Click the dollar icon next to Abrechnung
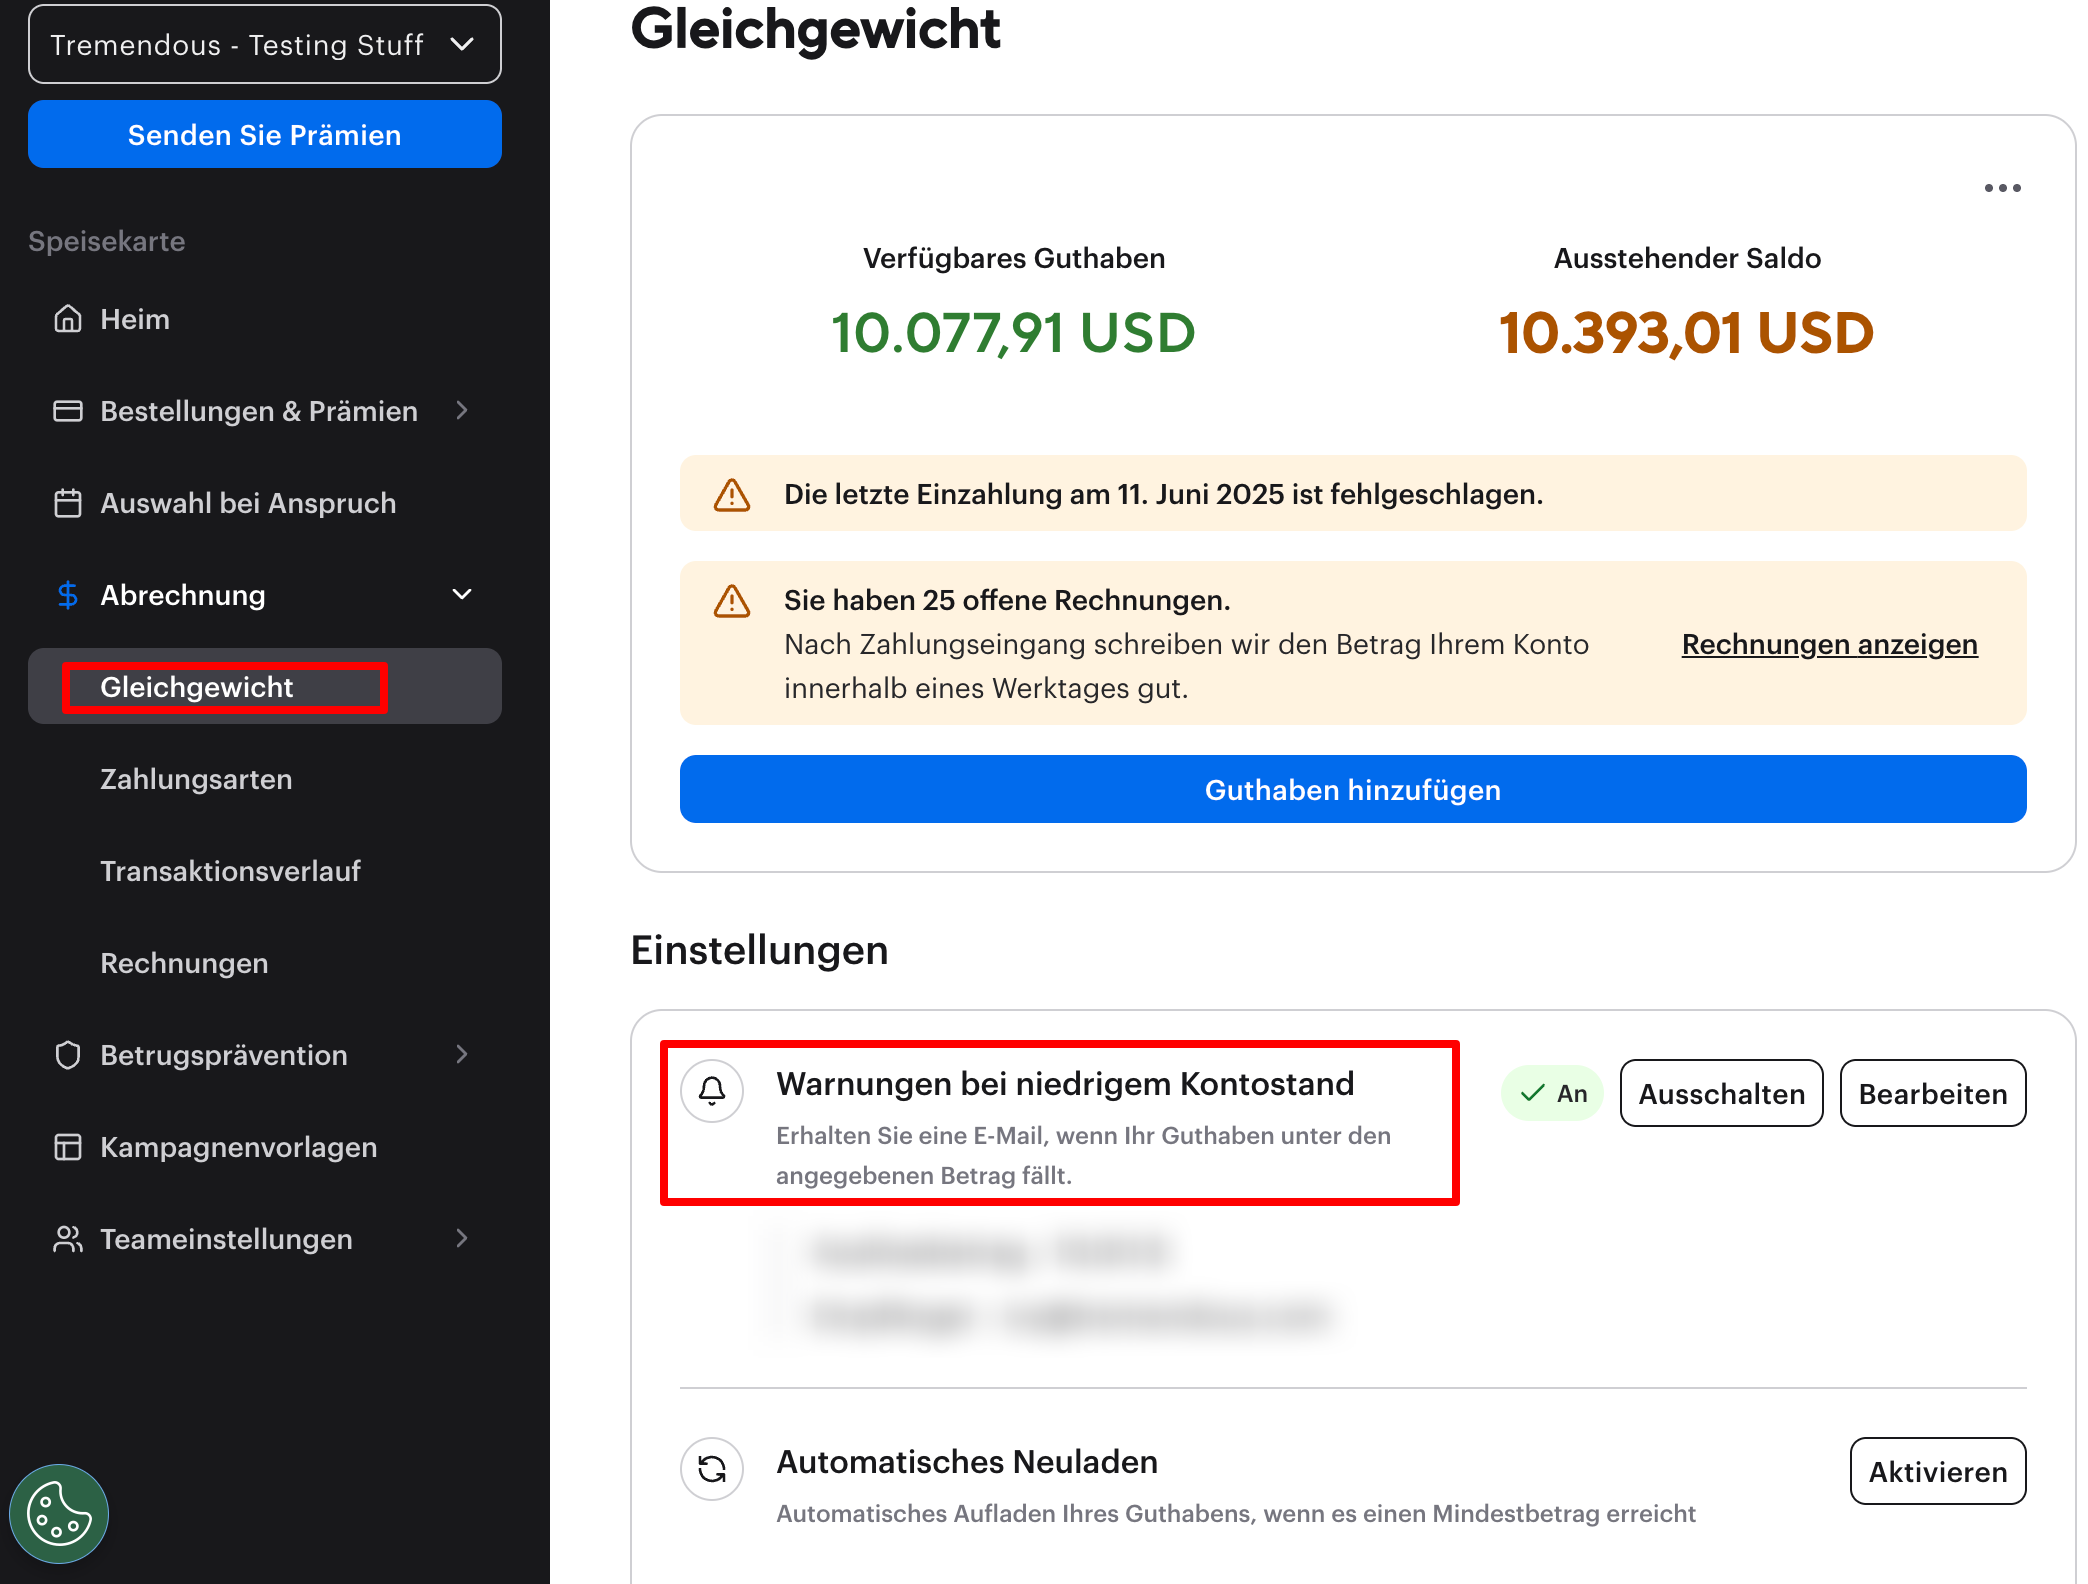2088x1584 pixels. point(68,595)
